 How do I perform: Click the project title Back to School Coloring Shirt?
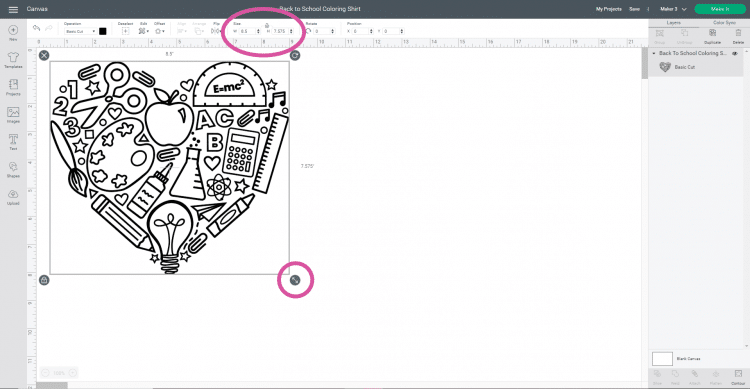click(x=320, y=9)
